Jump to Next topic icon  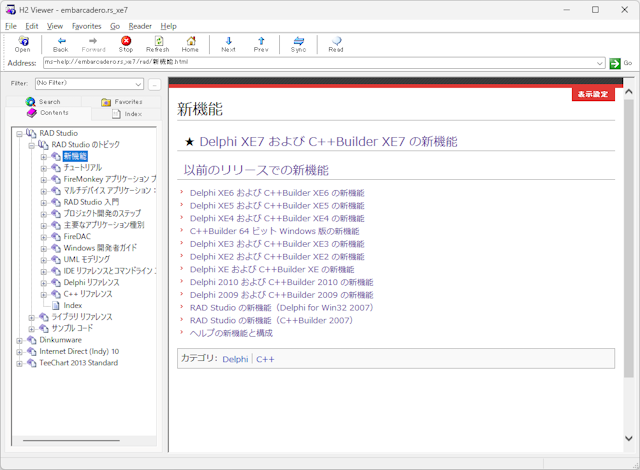point(229,41)
